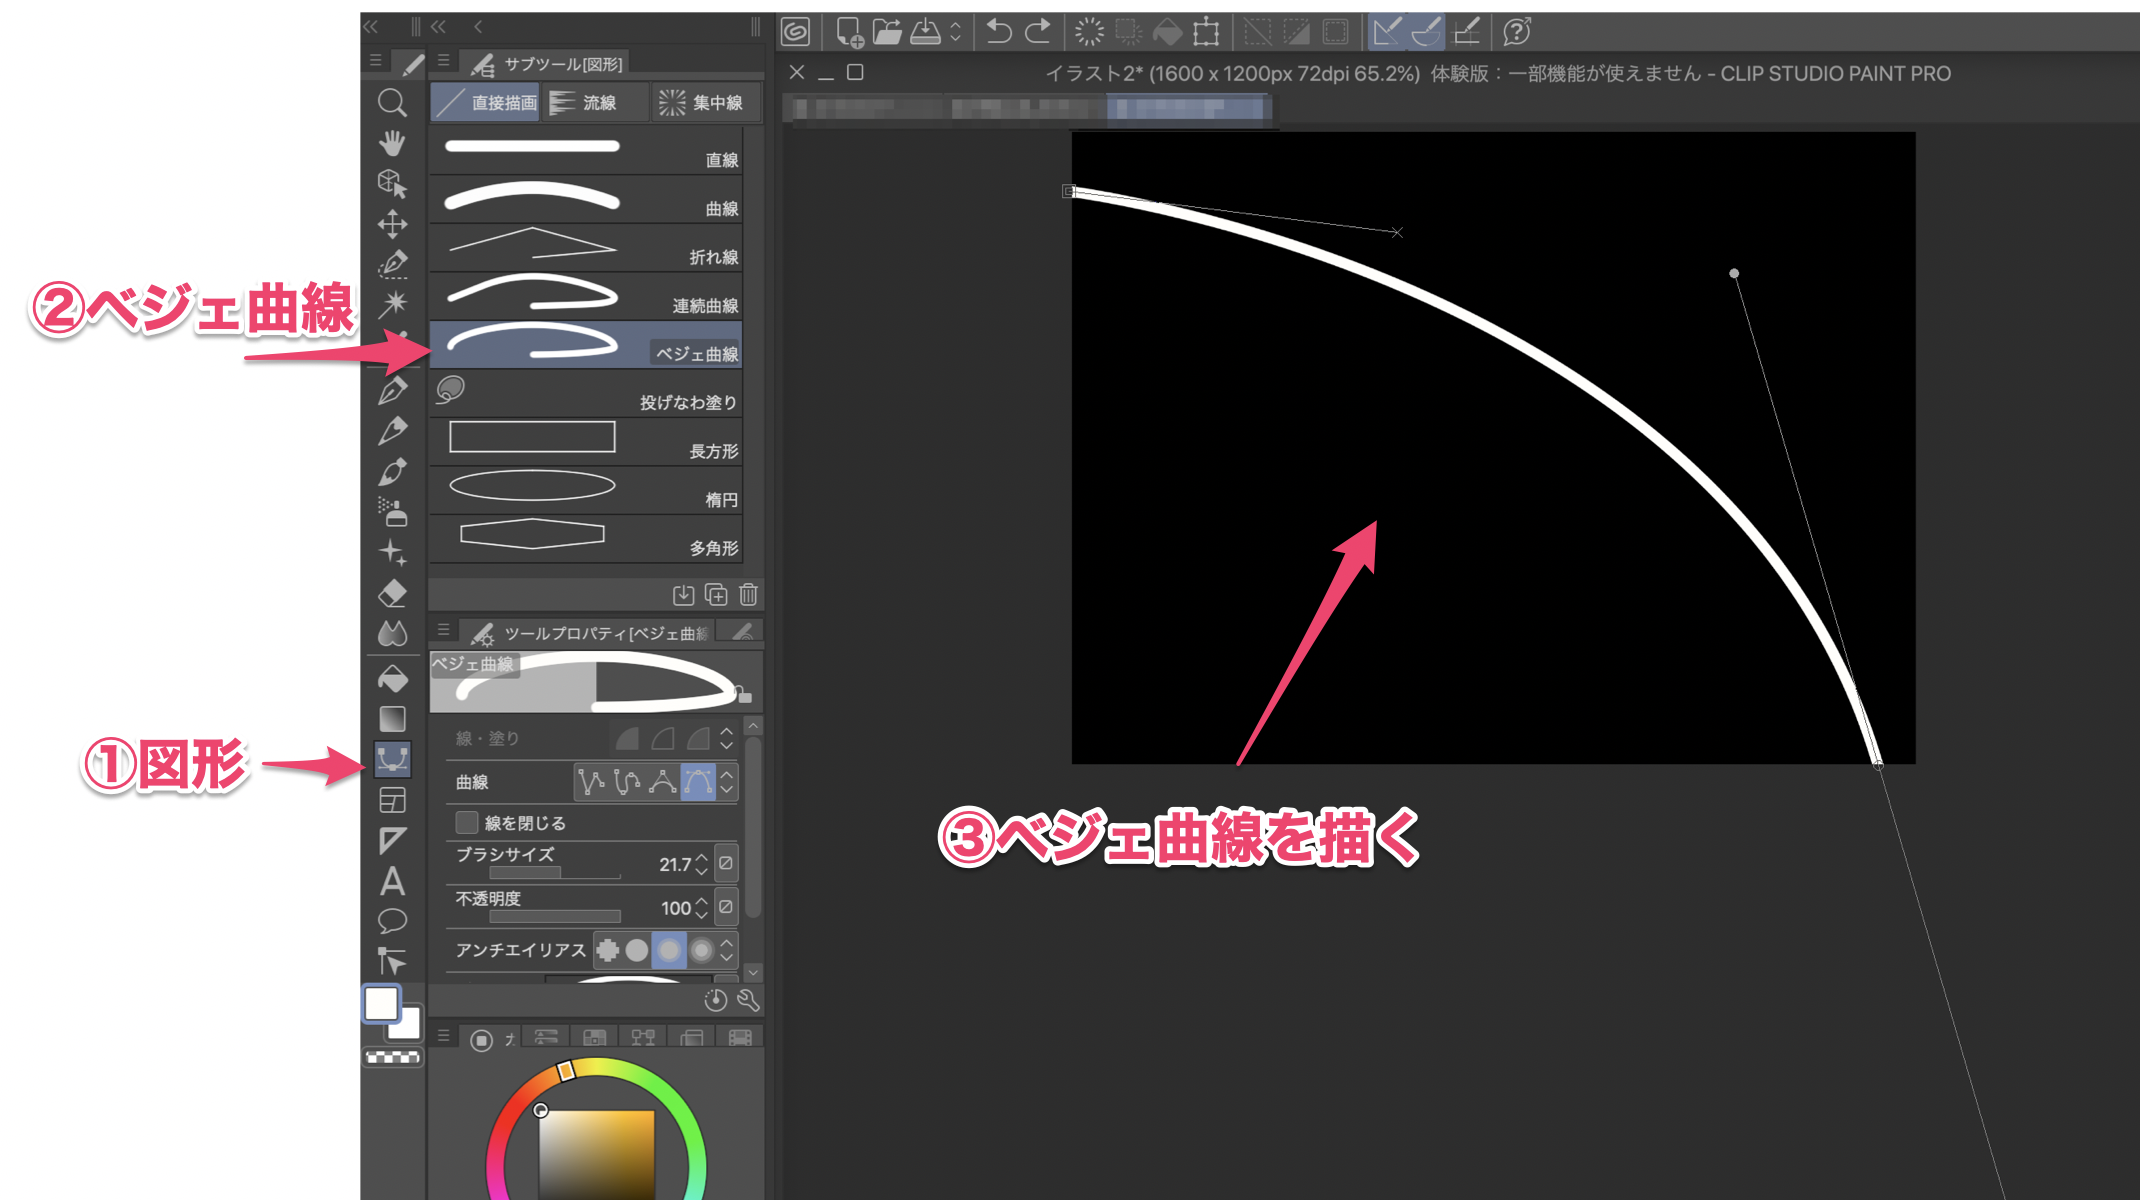Choose cubic Bezier curve mode
This screenshot has height=1200, width=2140.
[x=698, y=782]
